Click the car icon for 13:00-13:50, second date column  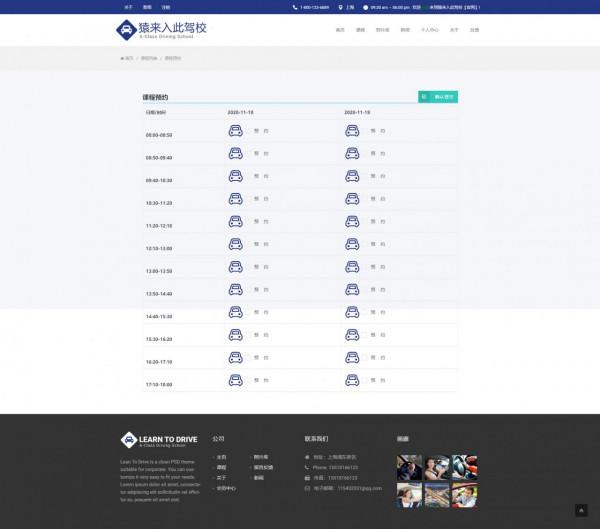(x=352, y=267)
